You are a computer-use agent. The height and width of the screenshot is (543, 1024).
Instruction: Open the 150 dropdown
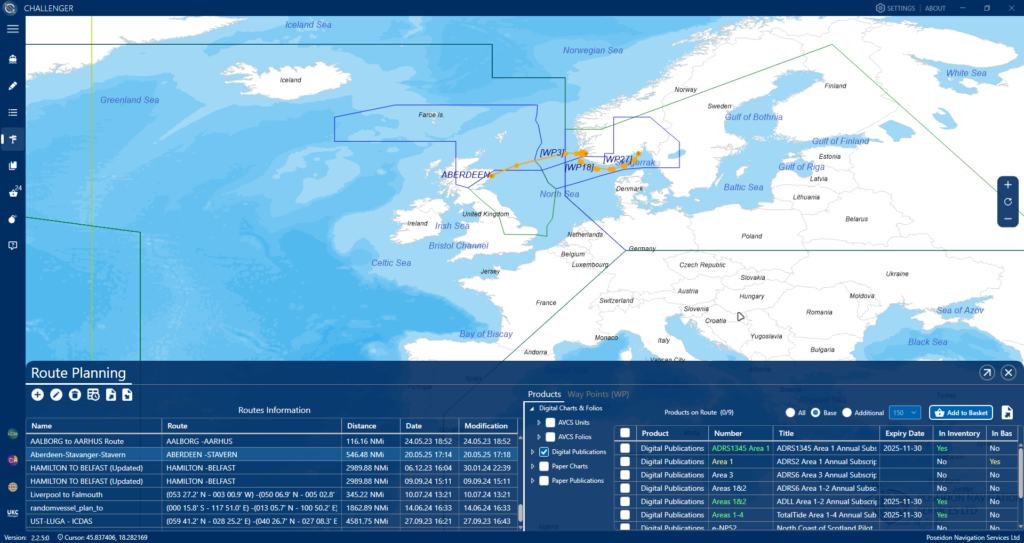tap(904, 412)
